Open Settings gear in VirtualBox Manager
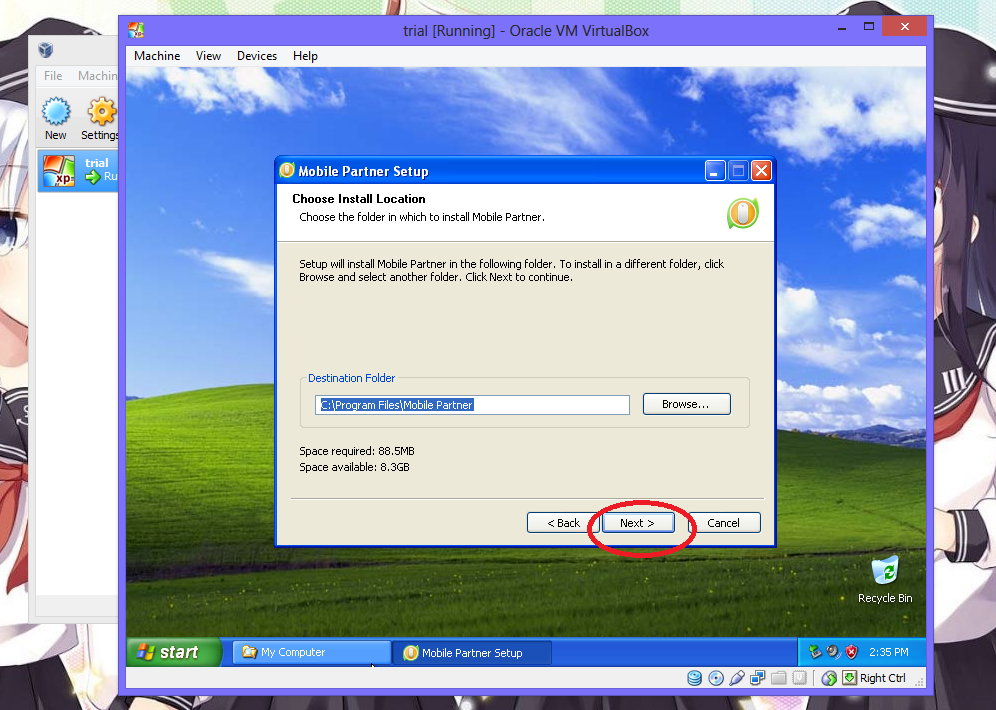The image size is (996, 710). 100,118
